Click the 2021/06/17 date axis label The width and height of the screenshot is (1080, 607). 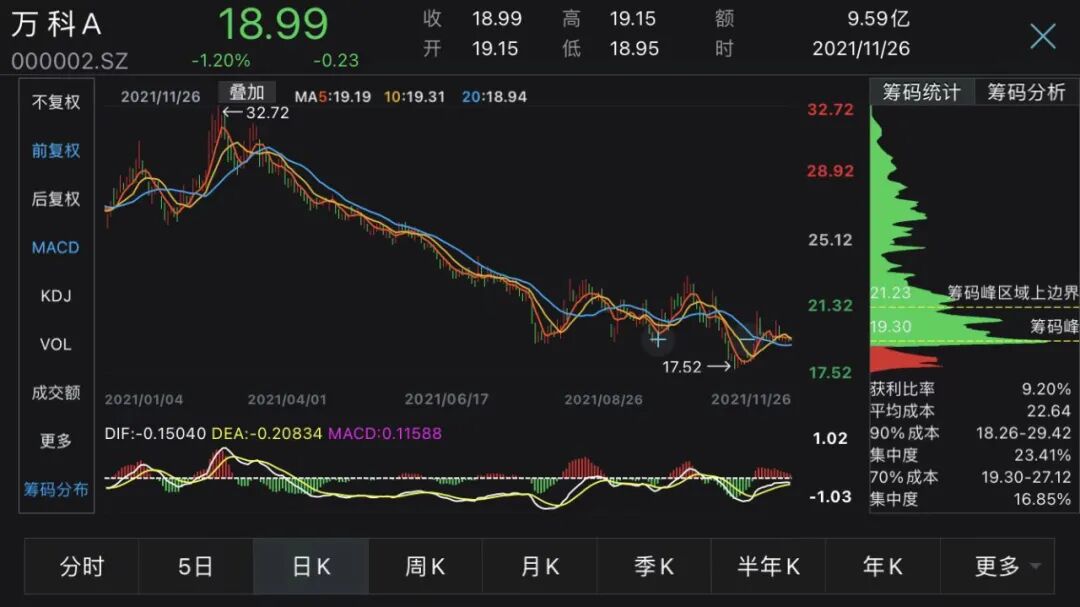click(446, 400)
